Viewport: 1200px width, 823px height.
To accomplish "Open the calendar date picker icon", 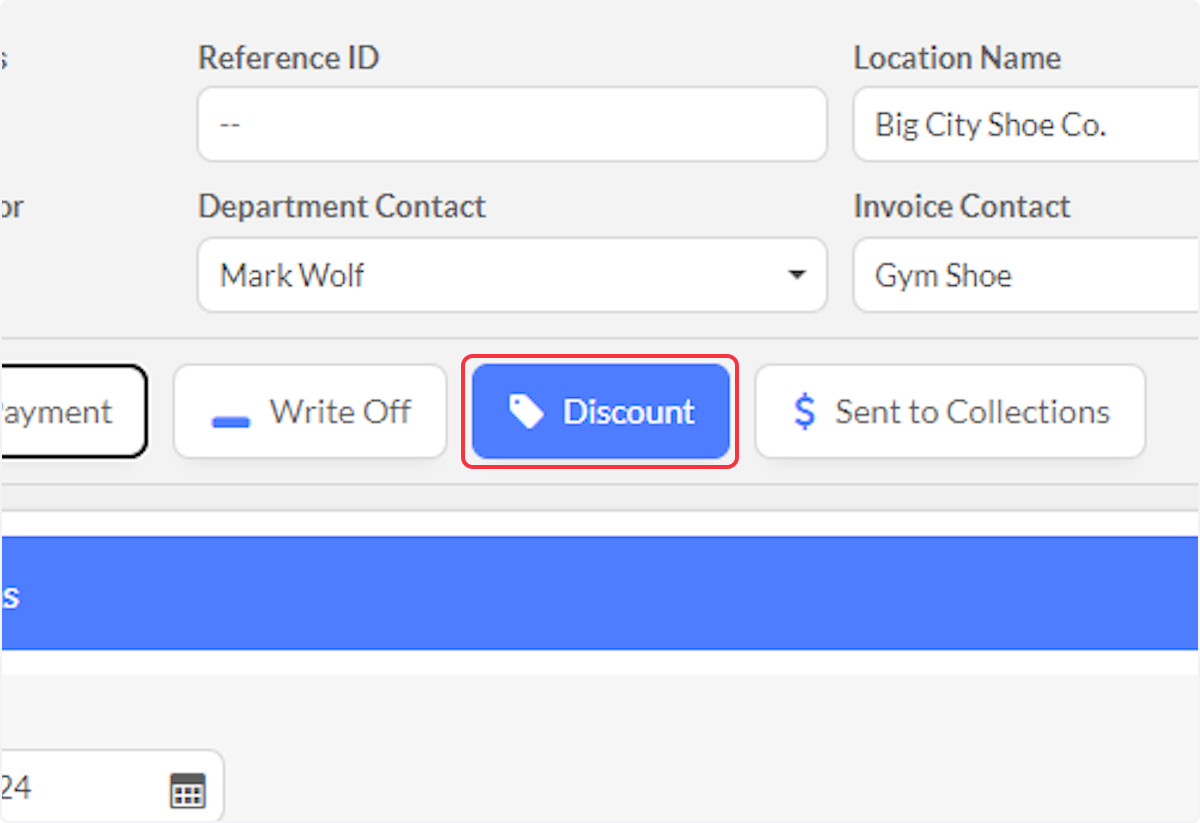I will tap(187, 790).
